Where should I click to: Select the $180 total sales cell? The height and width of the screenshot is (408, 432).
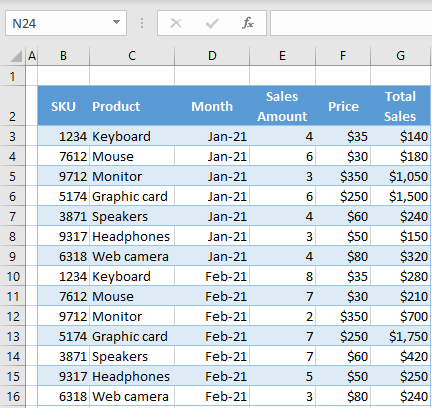pos(400,156)
